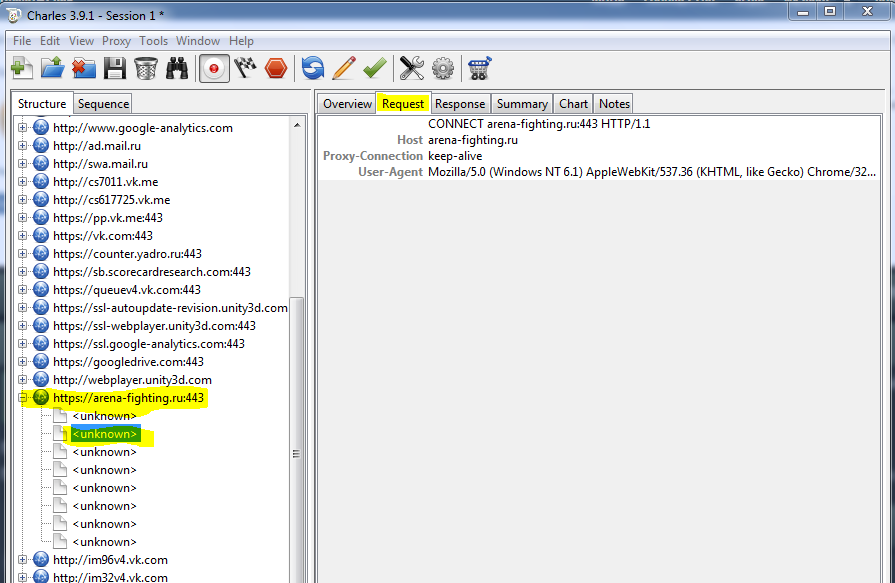Select last <unknown> request under arena-fighting.ru
This screenshot has width=895, height=583.
(x=104, y=542)
